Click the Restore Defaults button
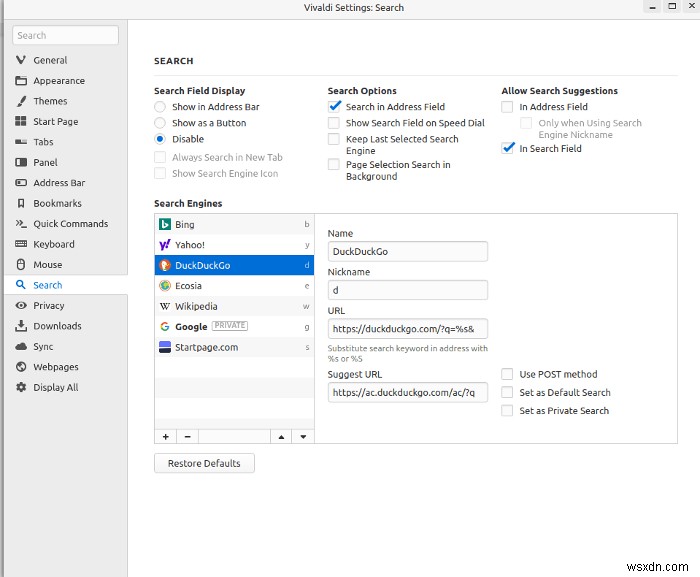700x577 pixels. (x=204, y=463)
